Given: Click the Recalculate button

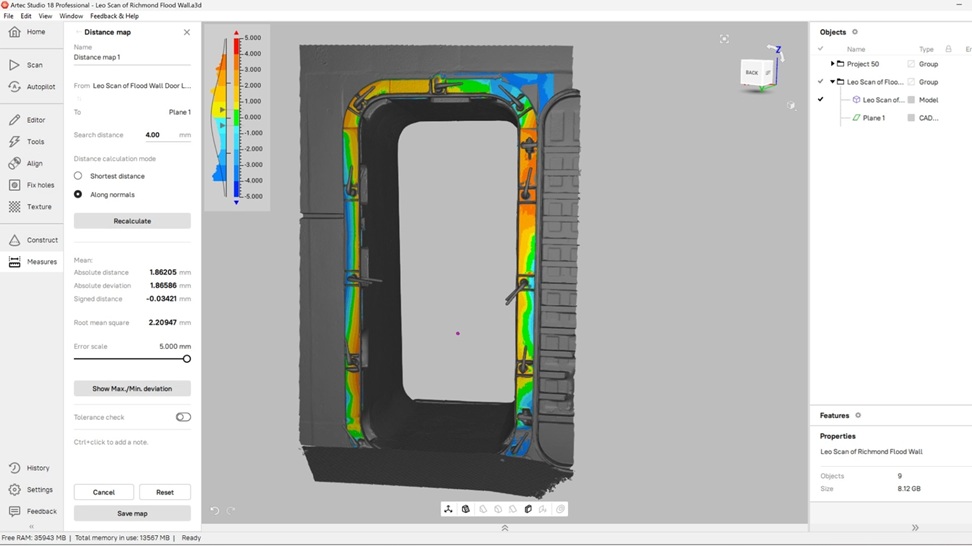Looking at the screenshot, I should (x=132, y=221).
